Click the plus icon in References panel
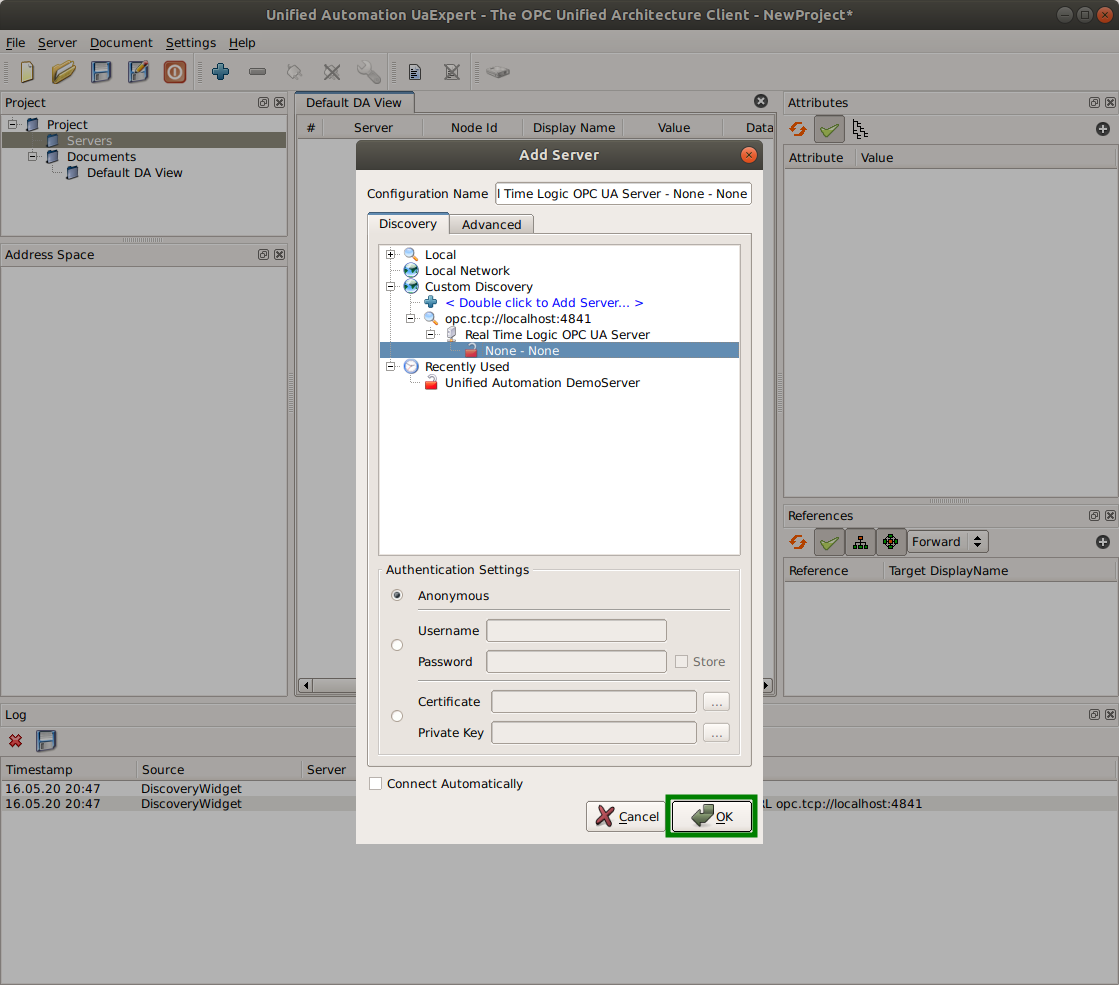This screenshot has width=1119, height=985. (1103, 542)
